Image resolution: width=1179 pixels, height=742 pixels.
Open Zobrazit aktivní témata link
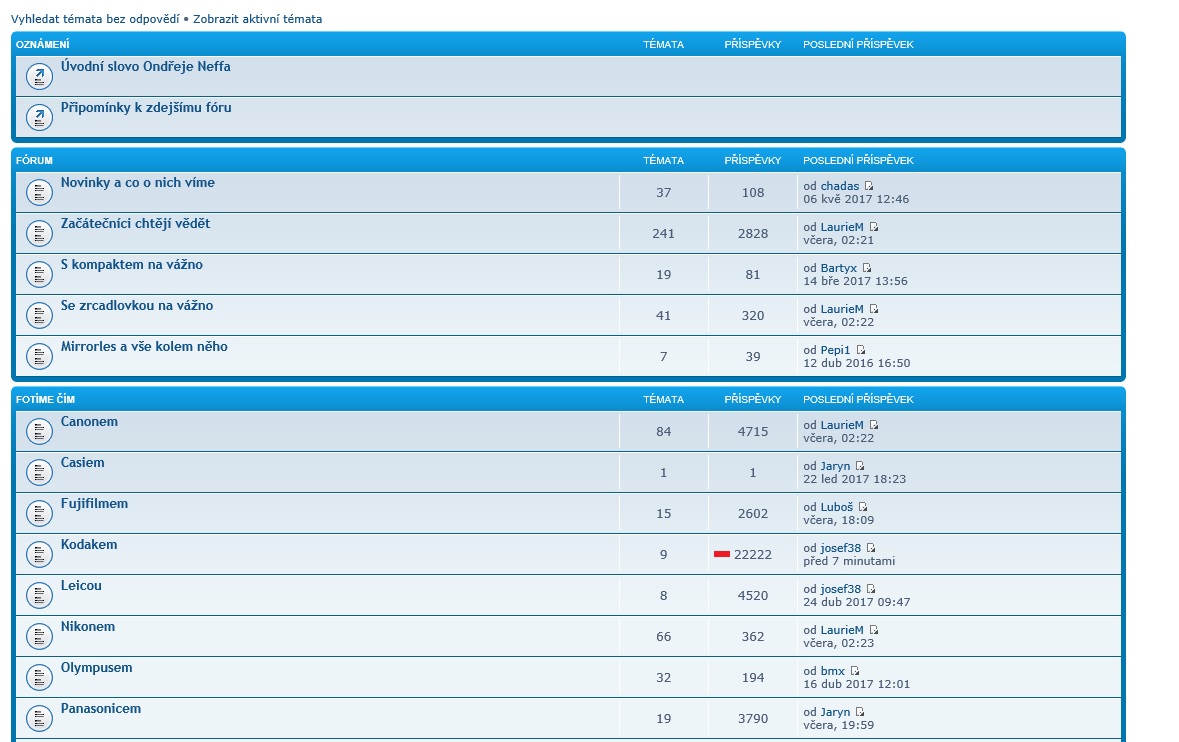(257, 19)
